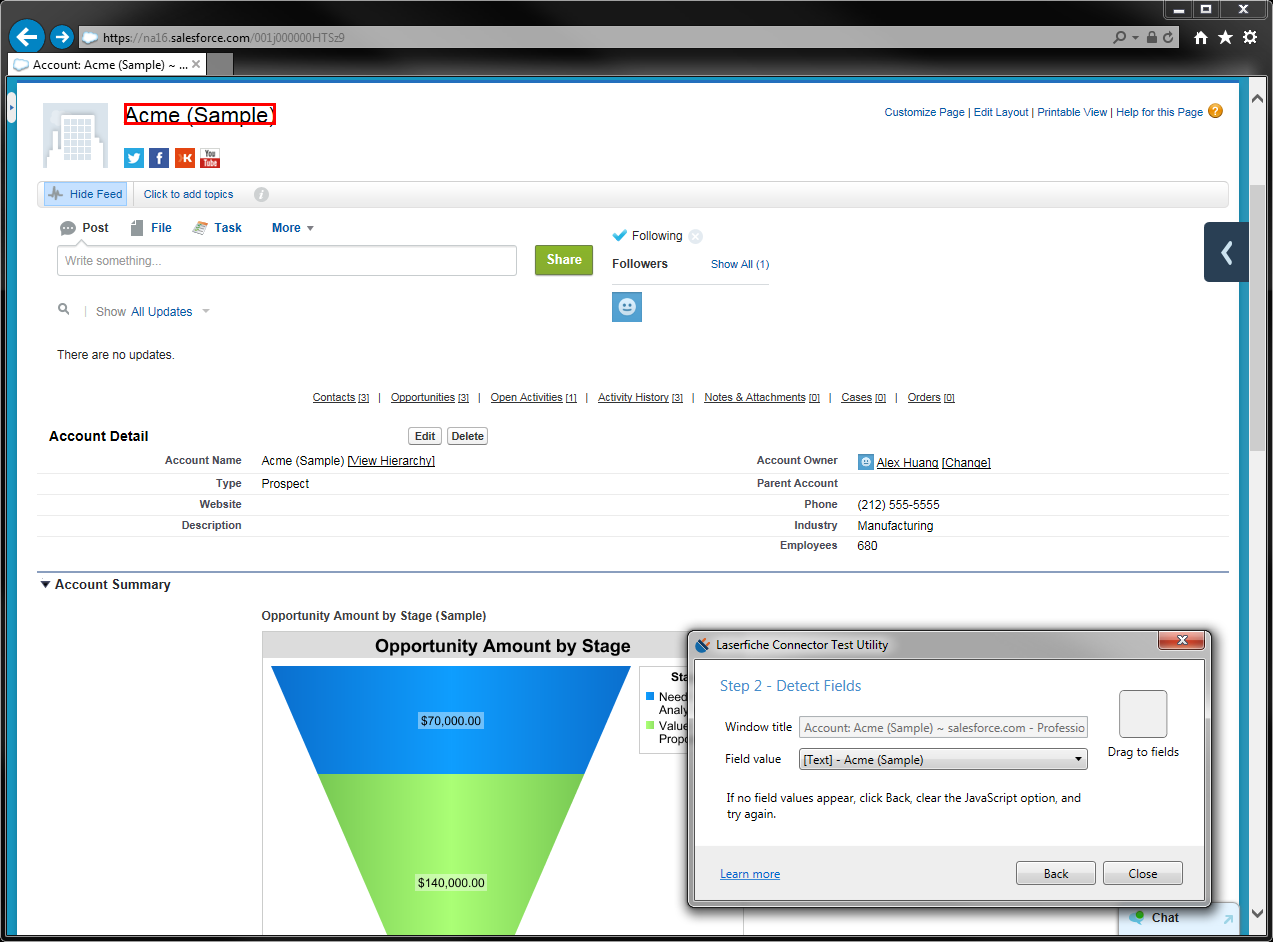Jump to the Contacts [3] related list

click(341, 397)
